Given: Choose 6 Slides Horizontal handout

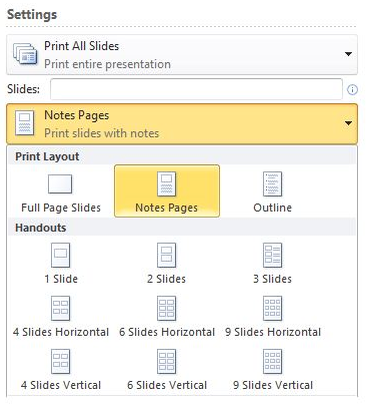Looking at the screenshot, I should [167, 317].
